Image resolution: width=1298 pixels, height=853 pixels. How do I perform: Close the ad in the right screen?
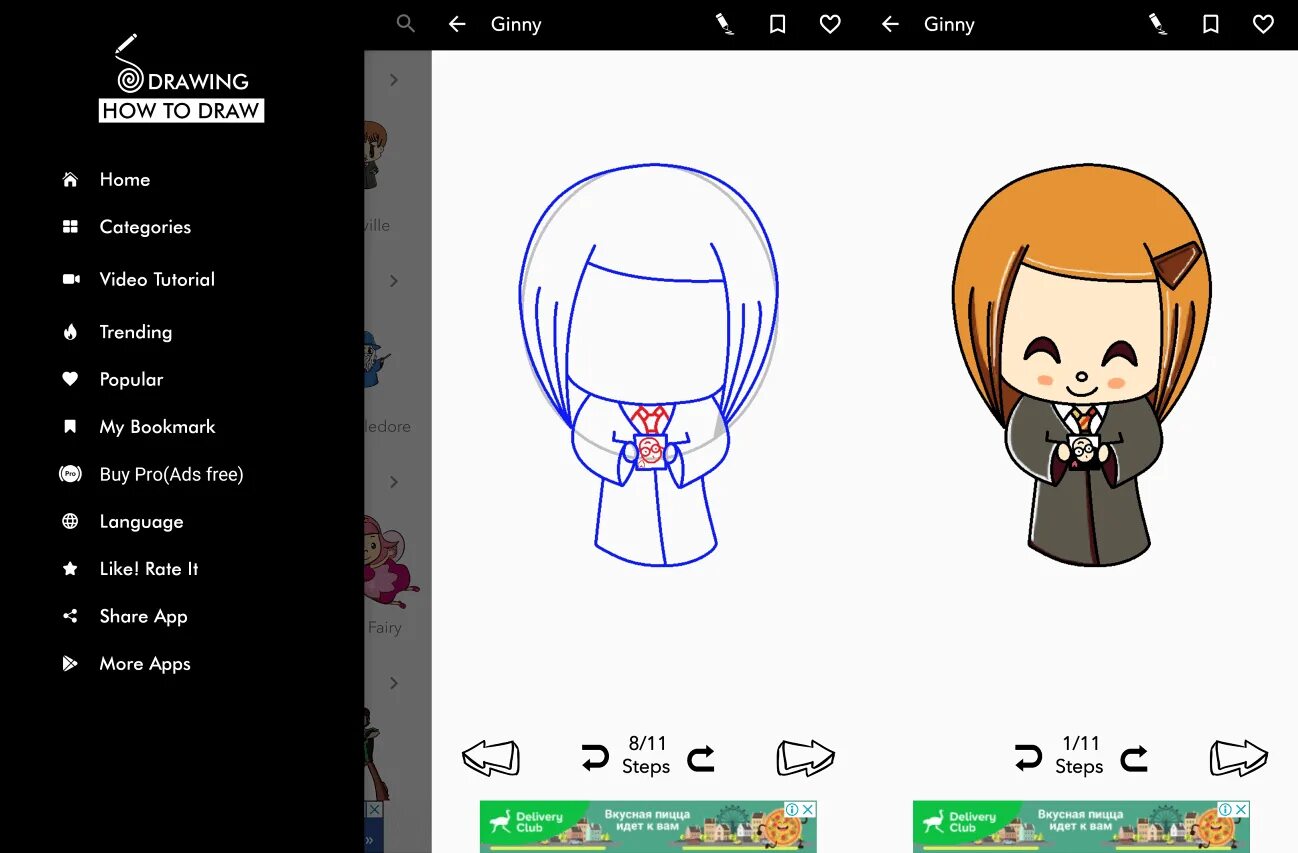point(1241,809)
